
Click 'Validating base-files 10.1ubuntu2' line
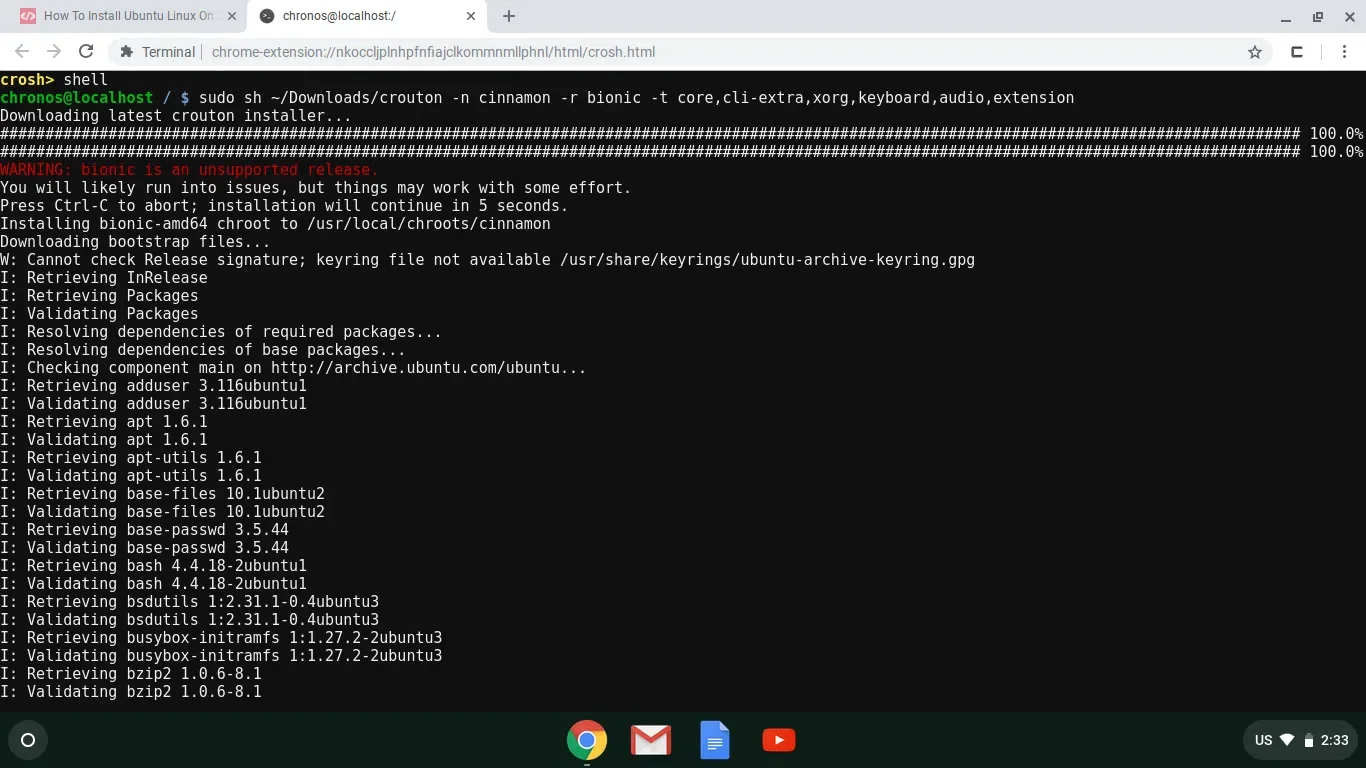pos(162,512)
